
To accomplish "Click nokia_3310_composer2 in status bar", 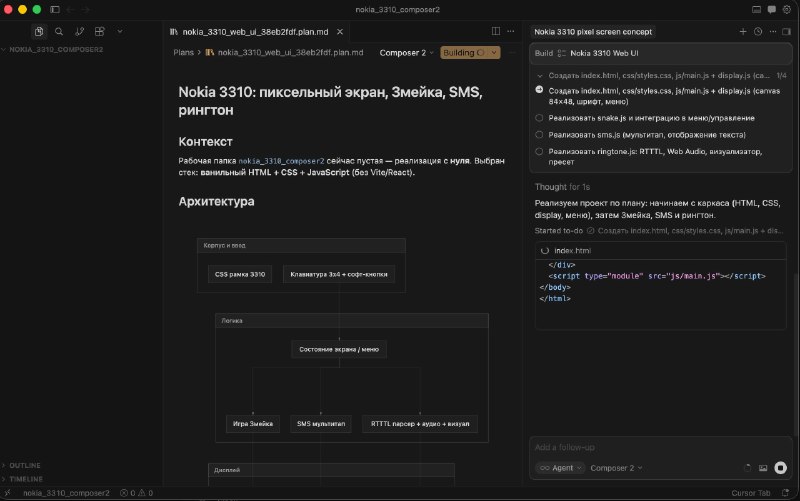I will click(x=66, y=493).
